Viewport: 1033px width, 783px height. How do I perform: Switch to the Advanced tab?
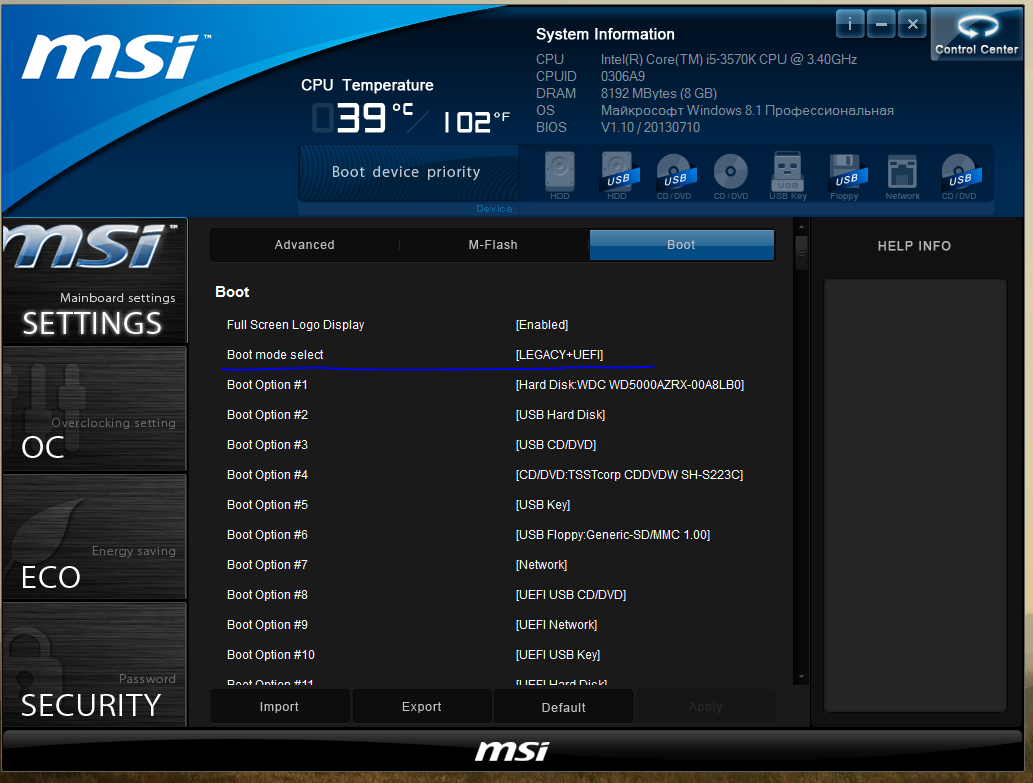point(305,245)
